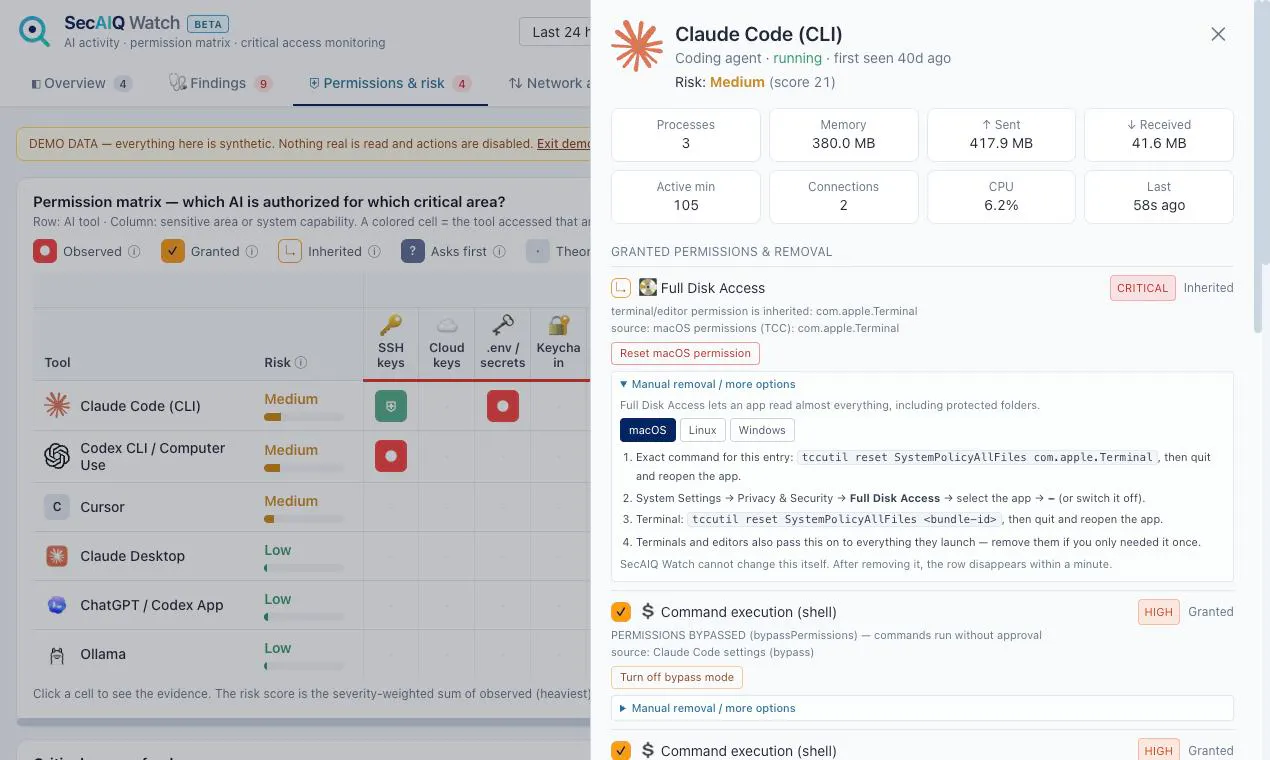The height and width of the screenshot is (760, 1270).
Task: Expand Manual removal under Command execution
Action: 708,708
